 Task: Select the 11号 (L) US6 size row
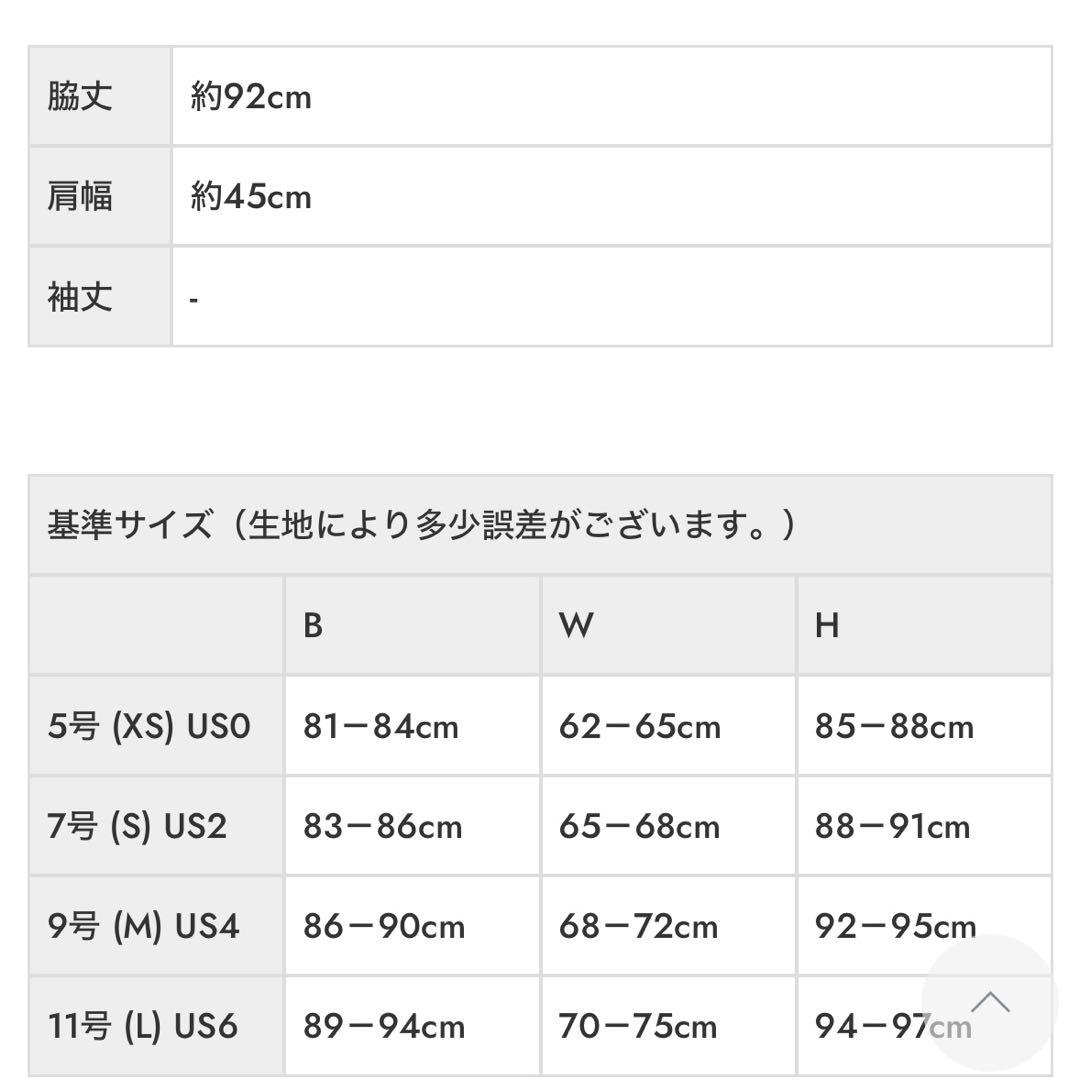pyautogui.click(x=143, y=1026)
